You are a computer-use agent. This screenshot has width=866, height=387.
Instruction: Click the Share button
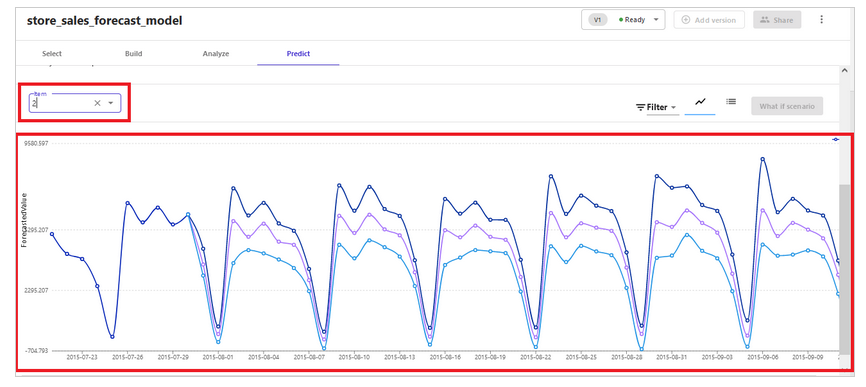click(777, 20)
